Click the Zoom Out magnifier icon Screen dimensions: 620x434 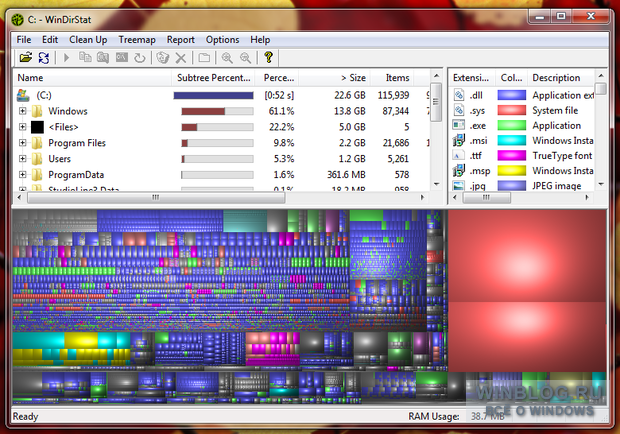pyautogui.click(x=245, y=58)
